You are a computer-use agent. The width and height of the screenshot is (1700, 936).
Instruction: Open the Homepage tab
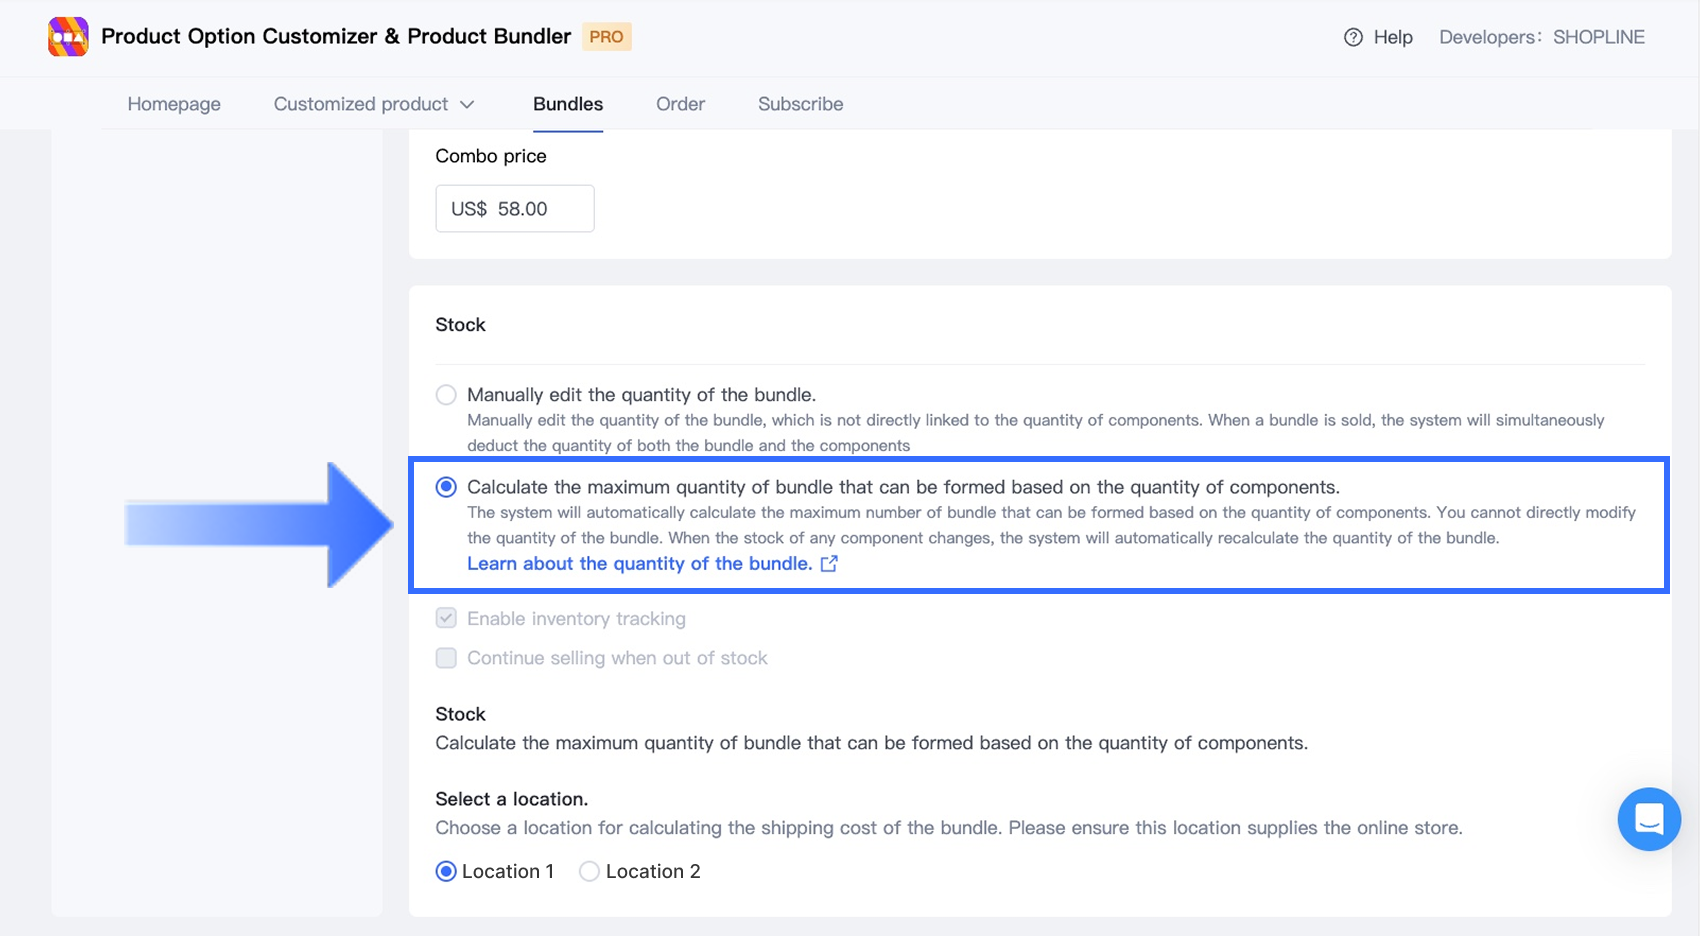coord(174,104)
